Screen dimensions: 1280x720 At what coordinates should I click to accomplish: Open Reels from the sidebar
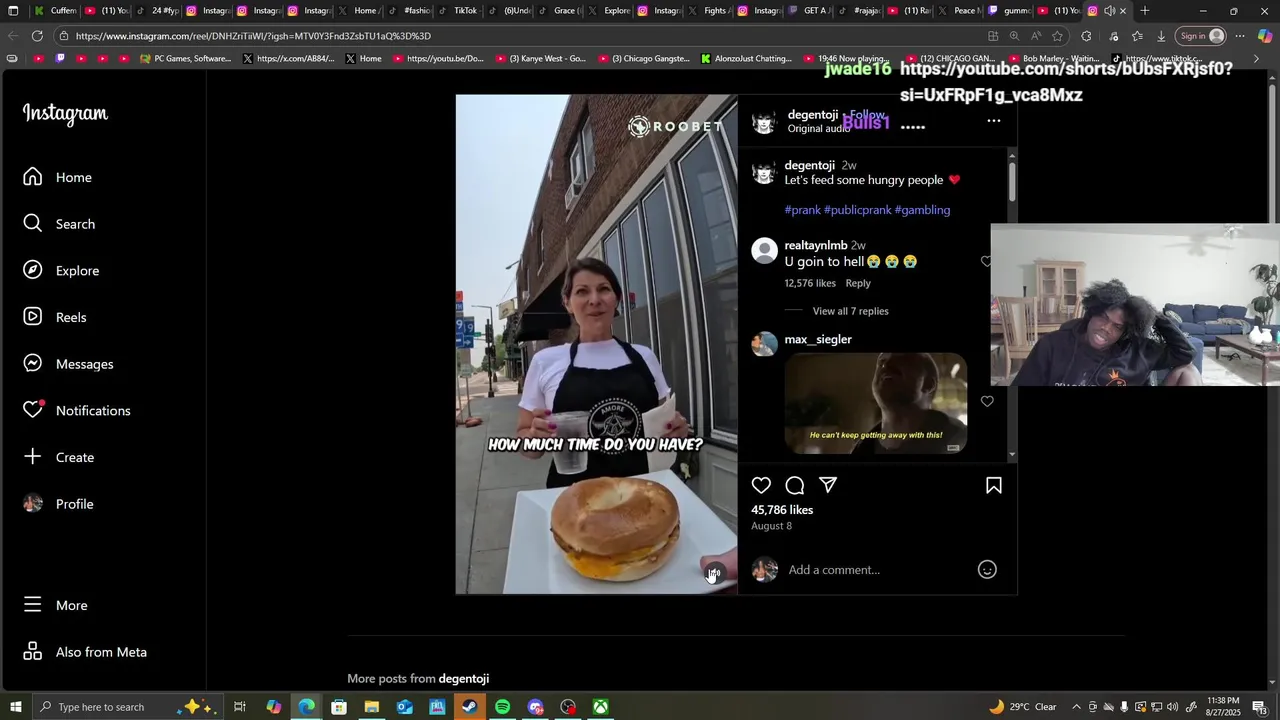(55, 317)
